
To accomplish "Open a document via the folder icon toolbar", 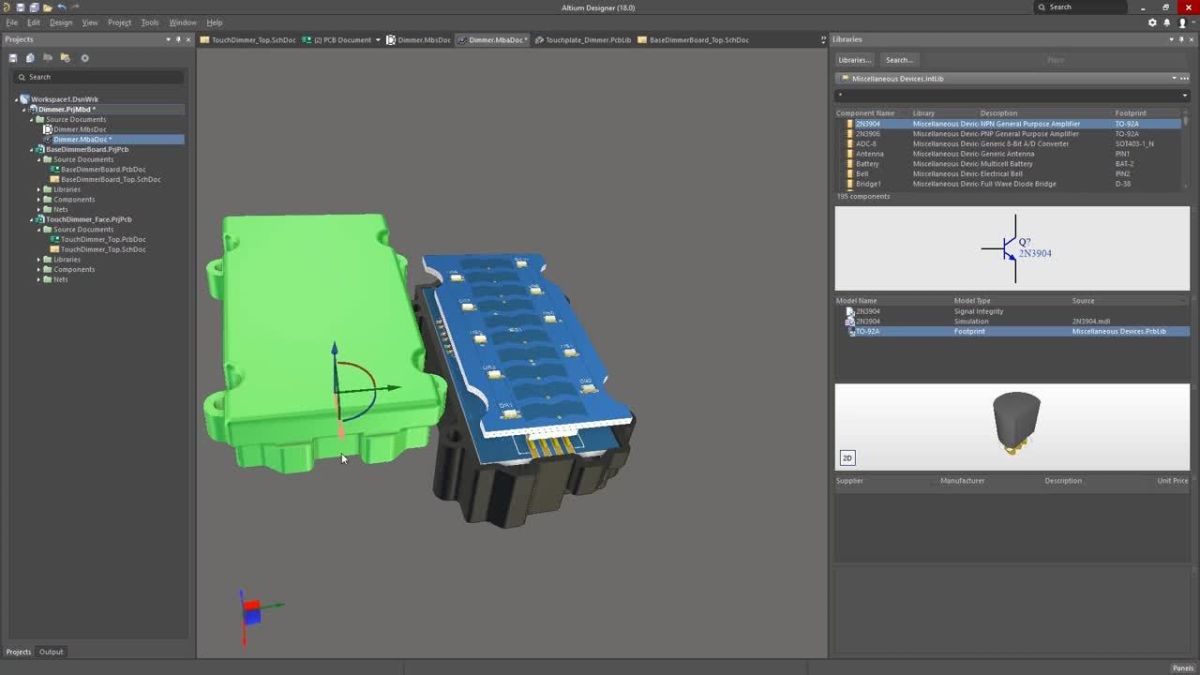I will tap(47, 7).
